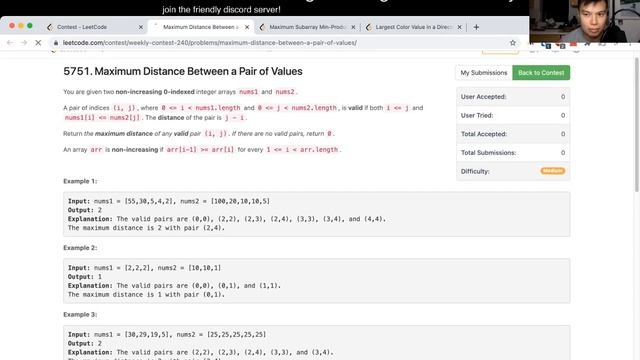
Task: Open My Submissions
Action: coord(484,73)
